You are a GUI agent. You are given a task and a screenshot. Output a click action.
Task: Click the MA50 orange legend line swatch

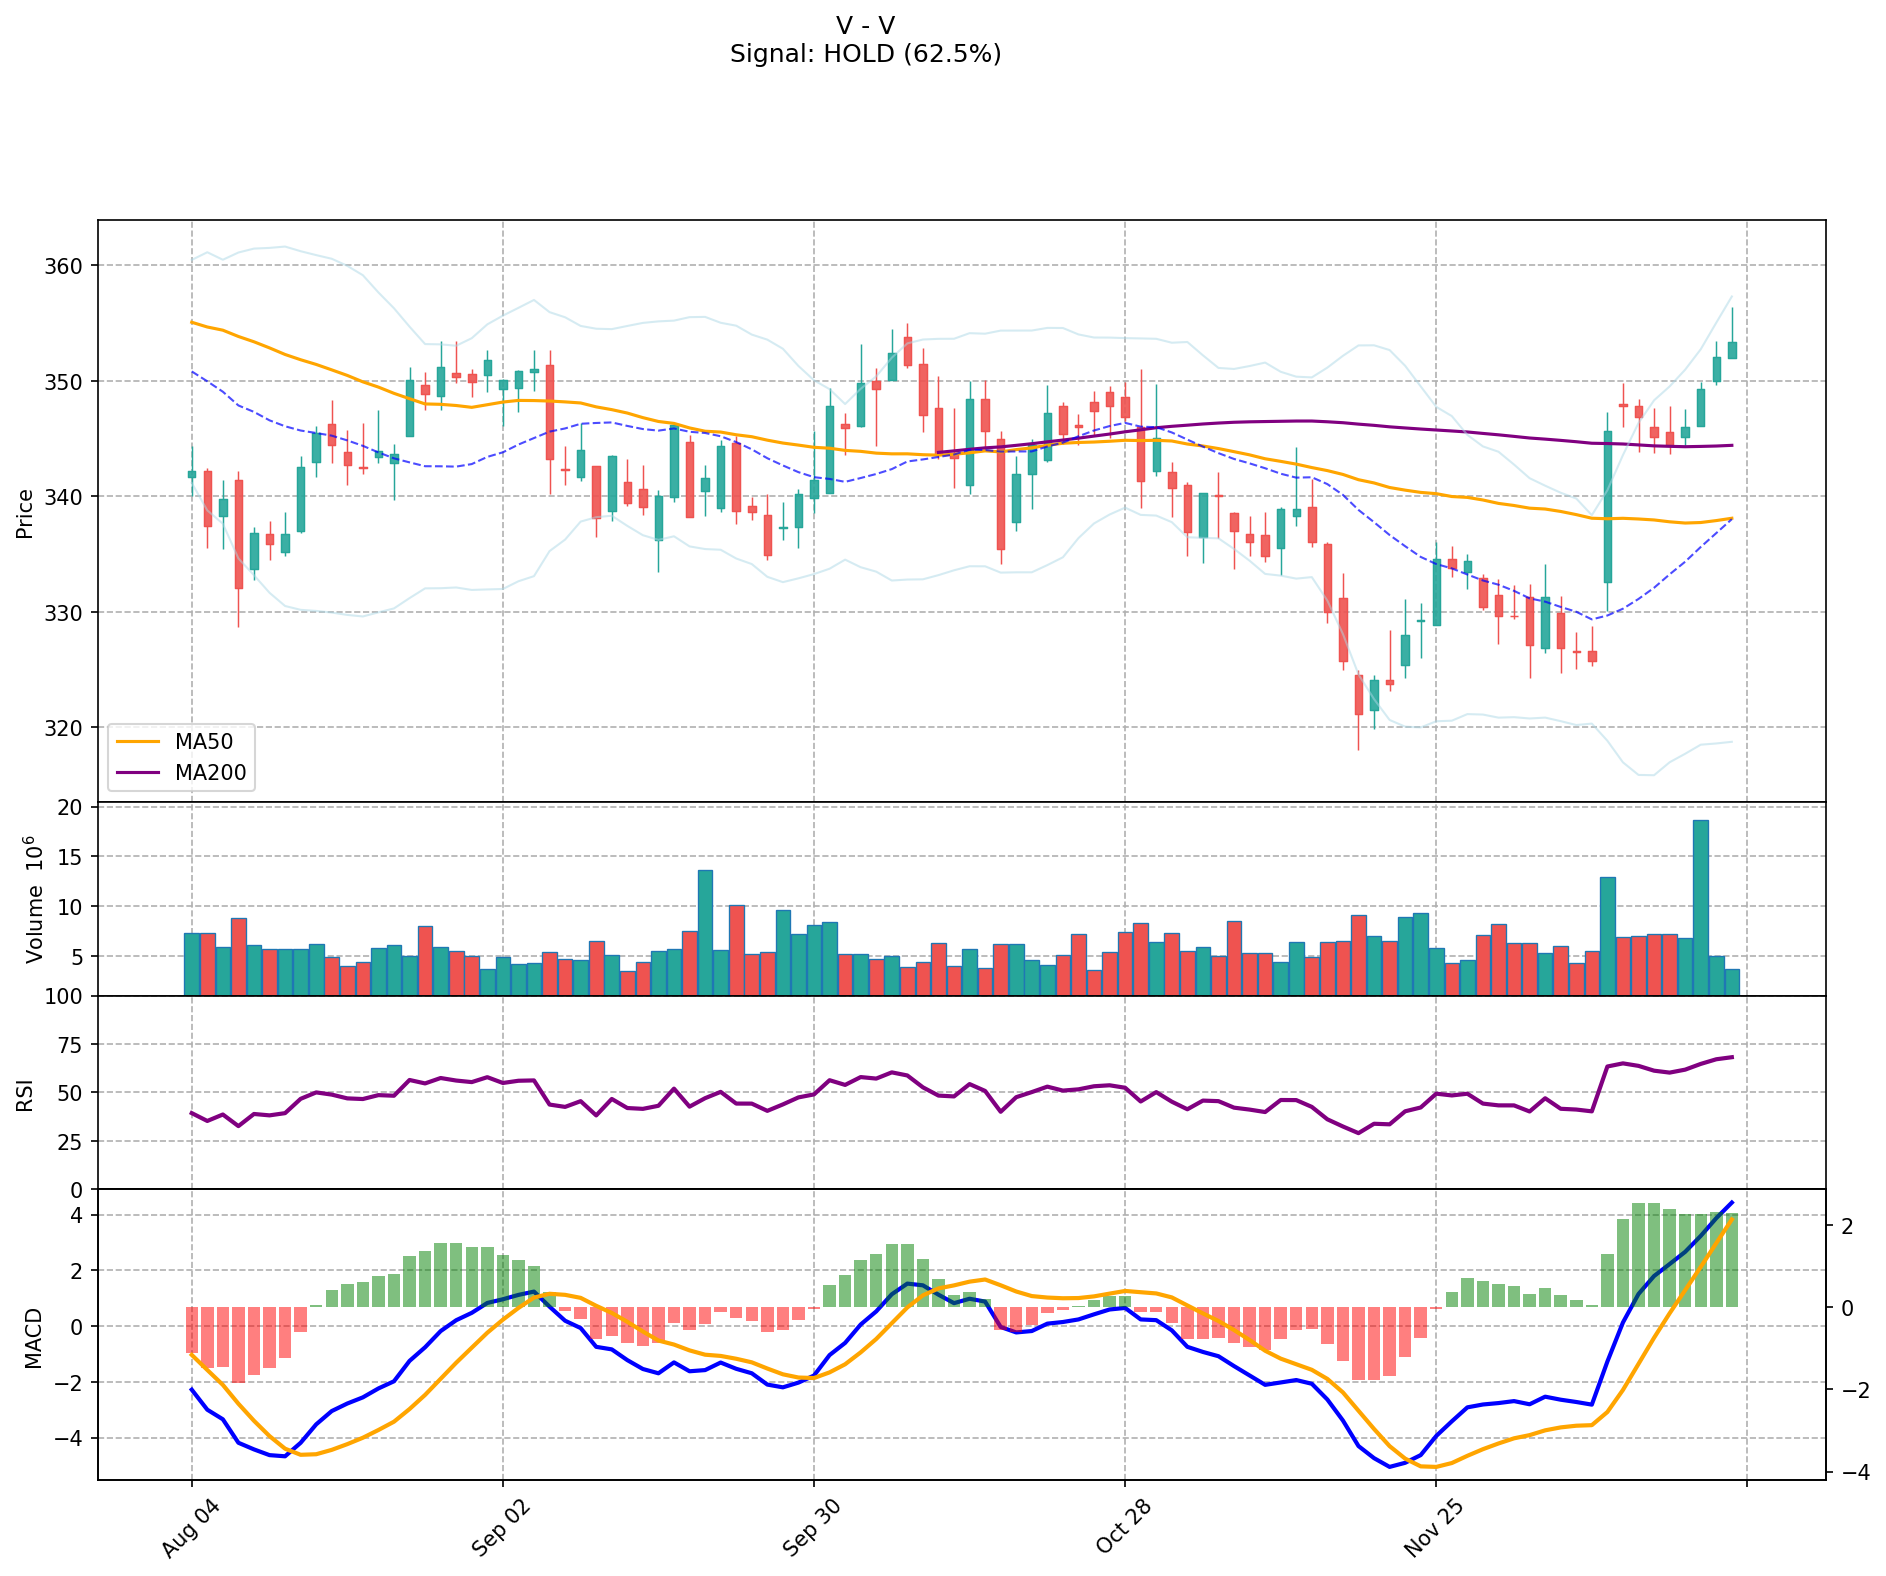140,742
